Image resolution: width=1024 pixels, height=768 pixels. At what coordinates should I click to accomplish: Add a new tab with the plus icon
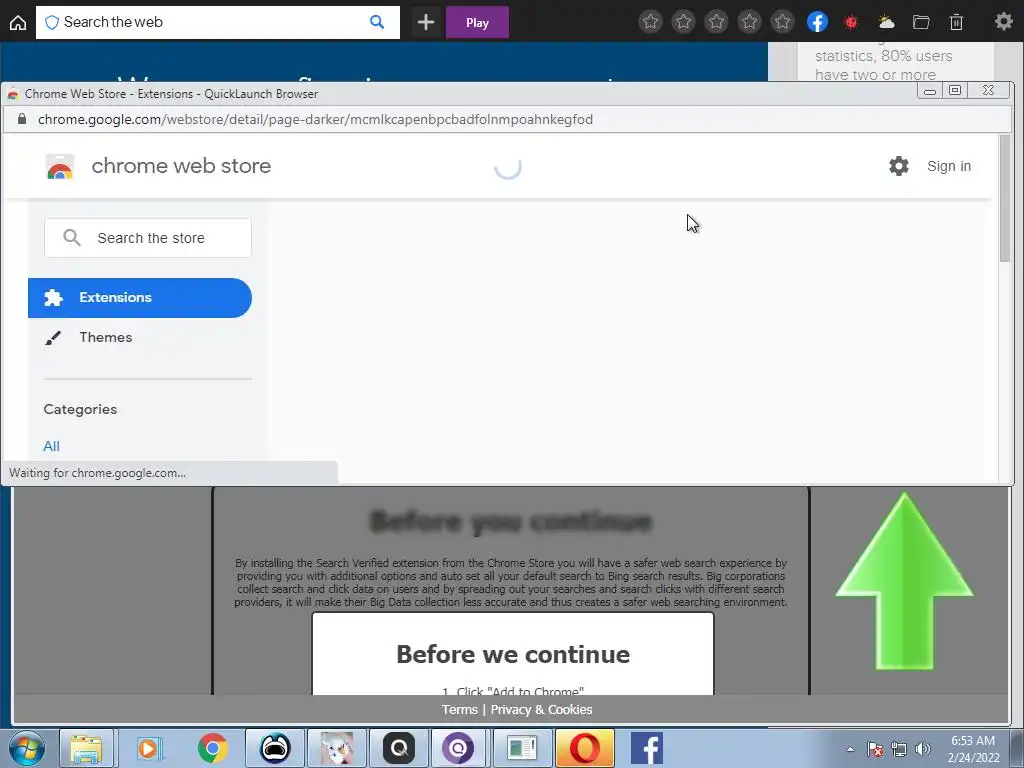coord(426,22)
